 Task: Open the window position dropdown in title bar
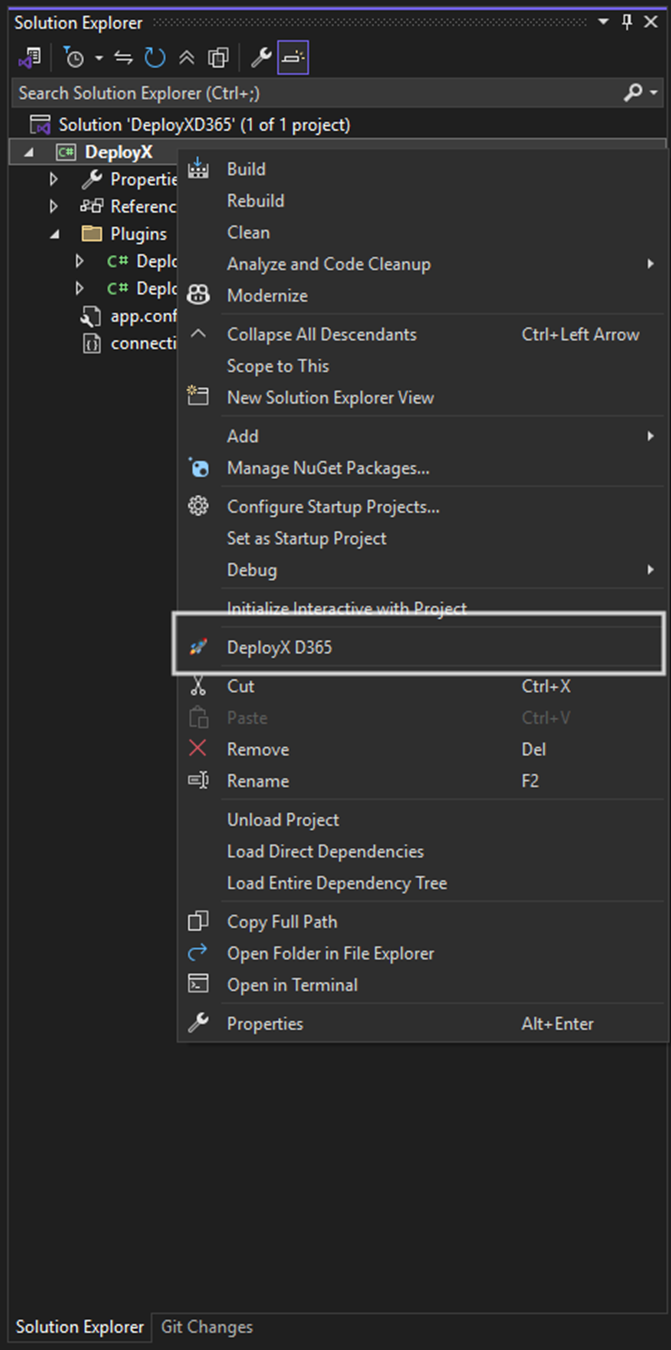(604, 22)
